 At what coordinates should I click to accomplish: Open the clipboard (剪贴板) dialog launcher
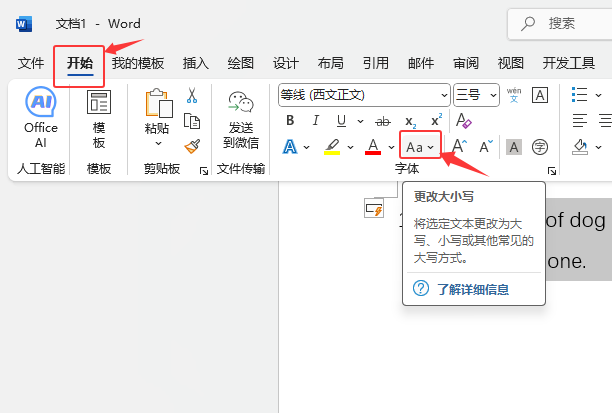tap(203, 171)
